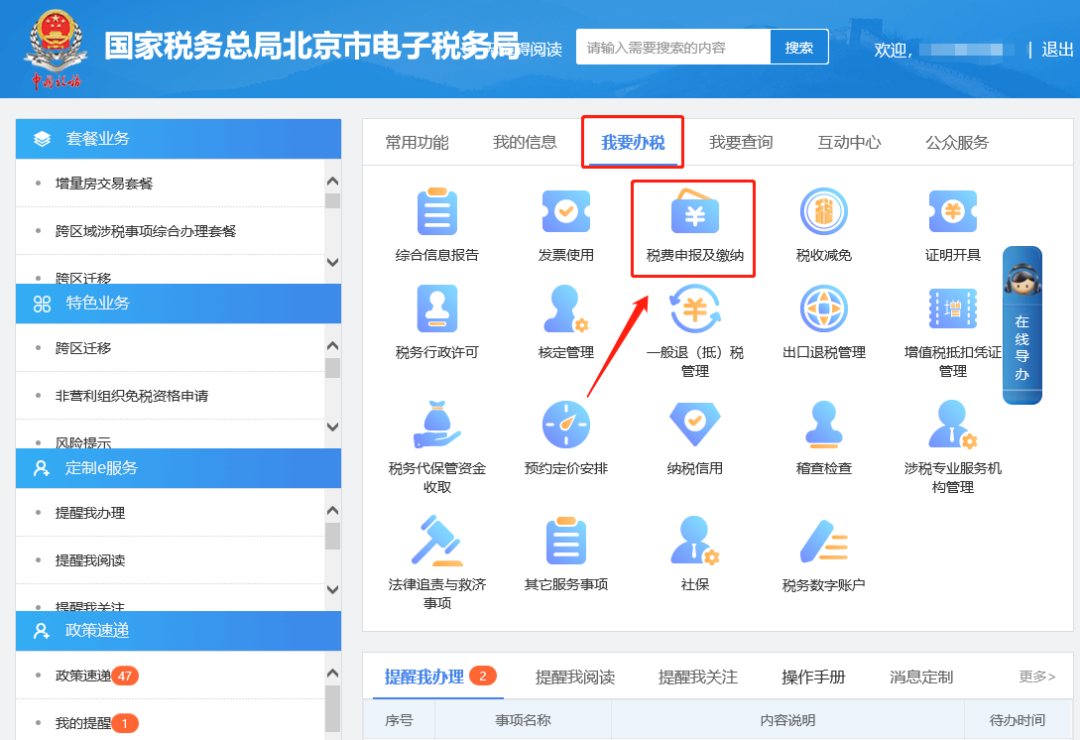Click up arrow in 定制e服务 list
This screenshot has height=740, width=1080.
tap(333, 511)
